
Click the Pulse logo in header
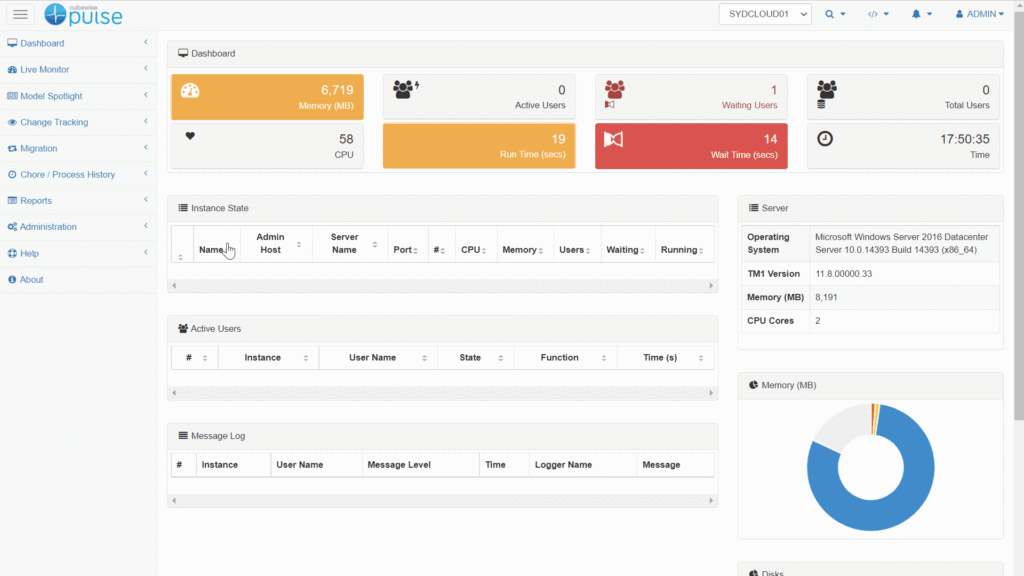tap(83, 14)
